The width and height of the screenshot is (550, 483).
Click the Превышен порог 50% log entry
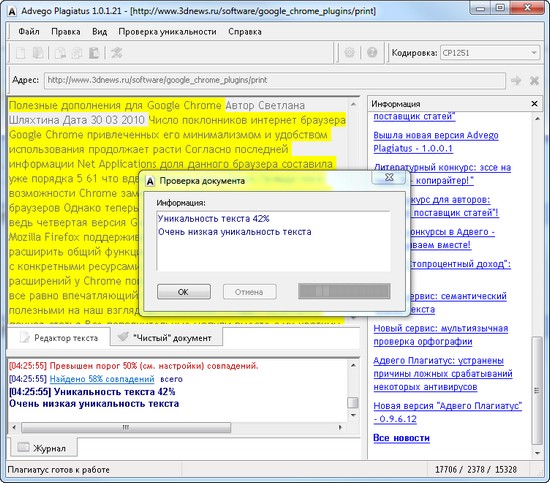133,366
